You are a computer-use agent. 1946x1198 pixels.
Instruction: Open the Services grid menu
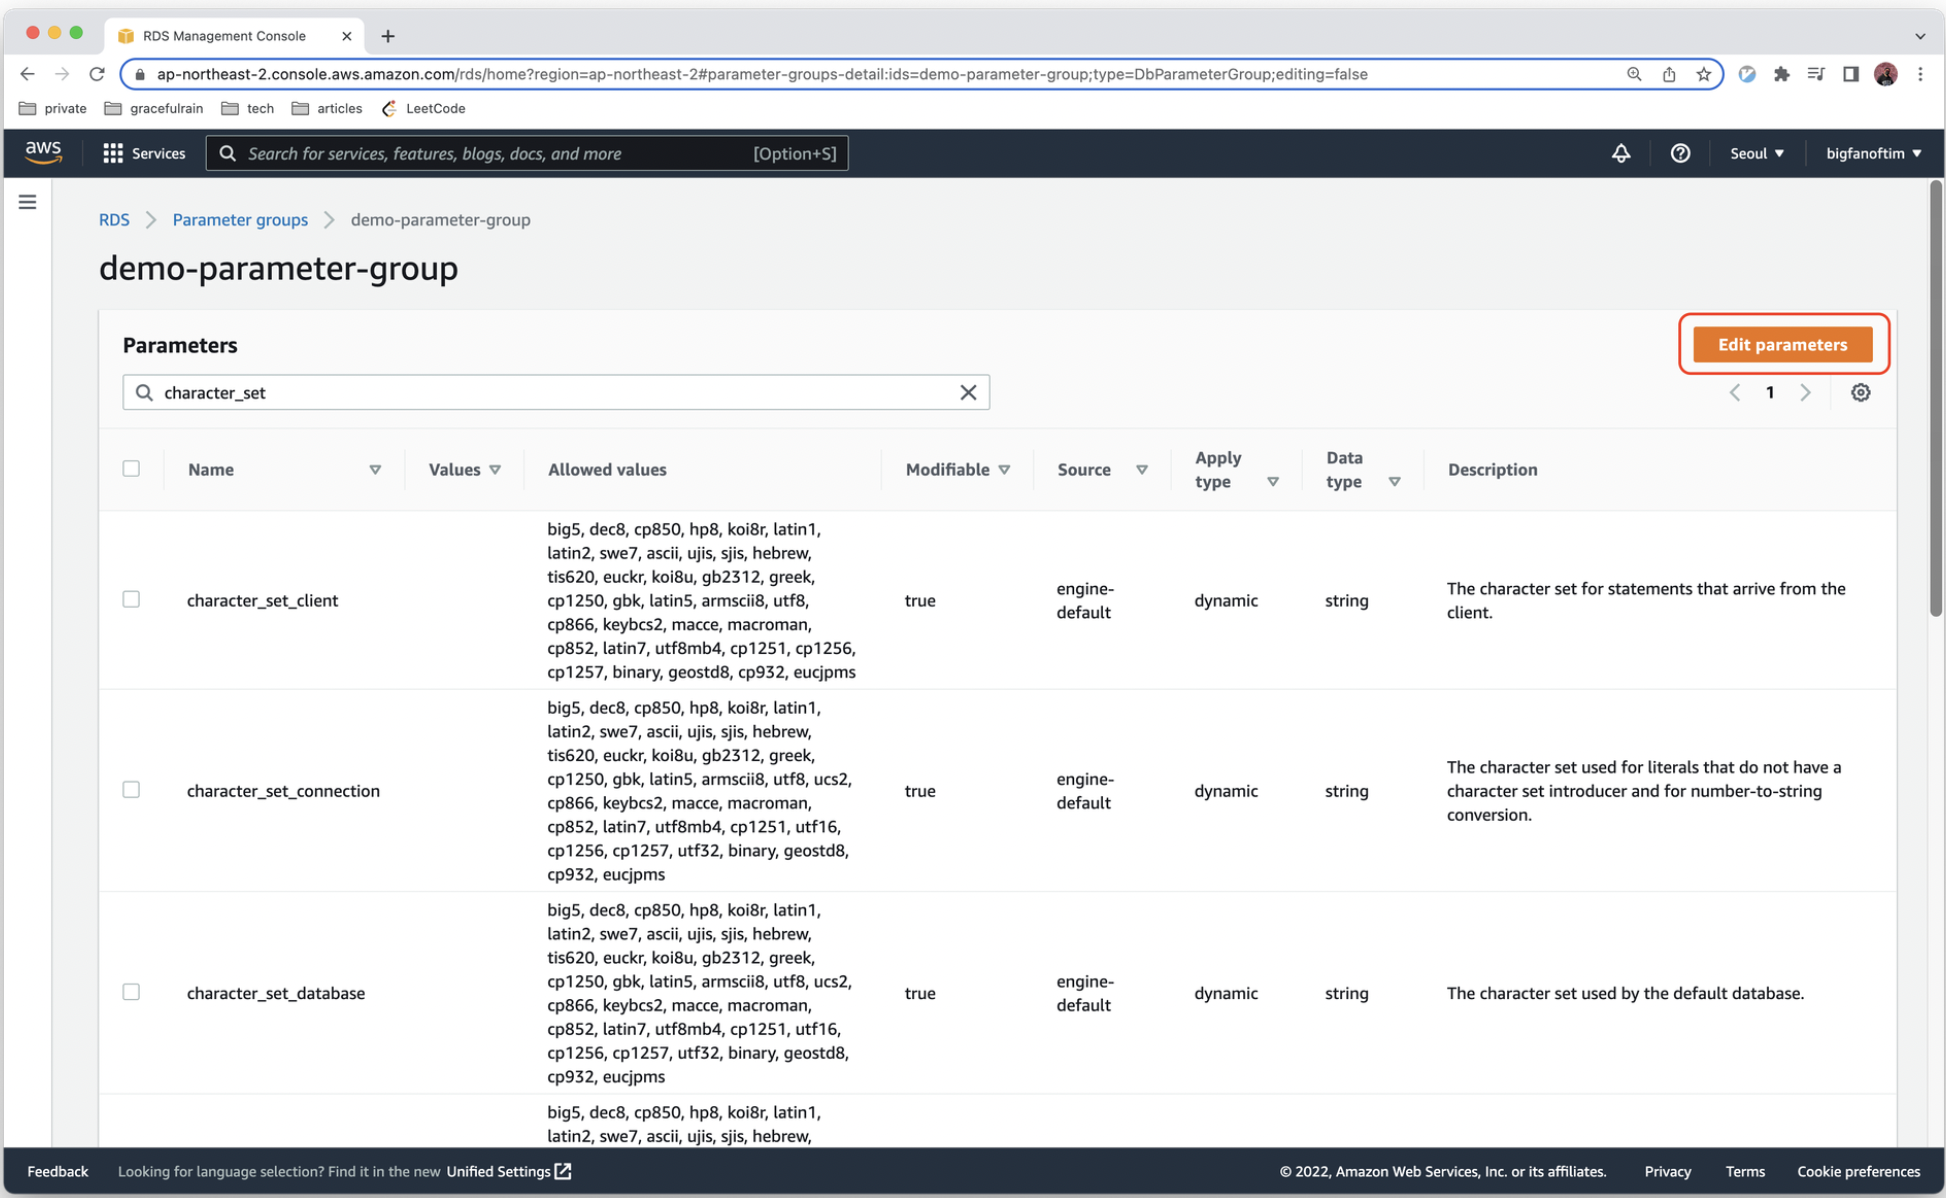[x=144, y=153]
